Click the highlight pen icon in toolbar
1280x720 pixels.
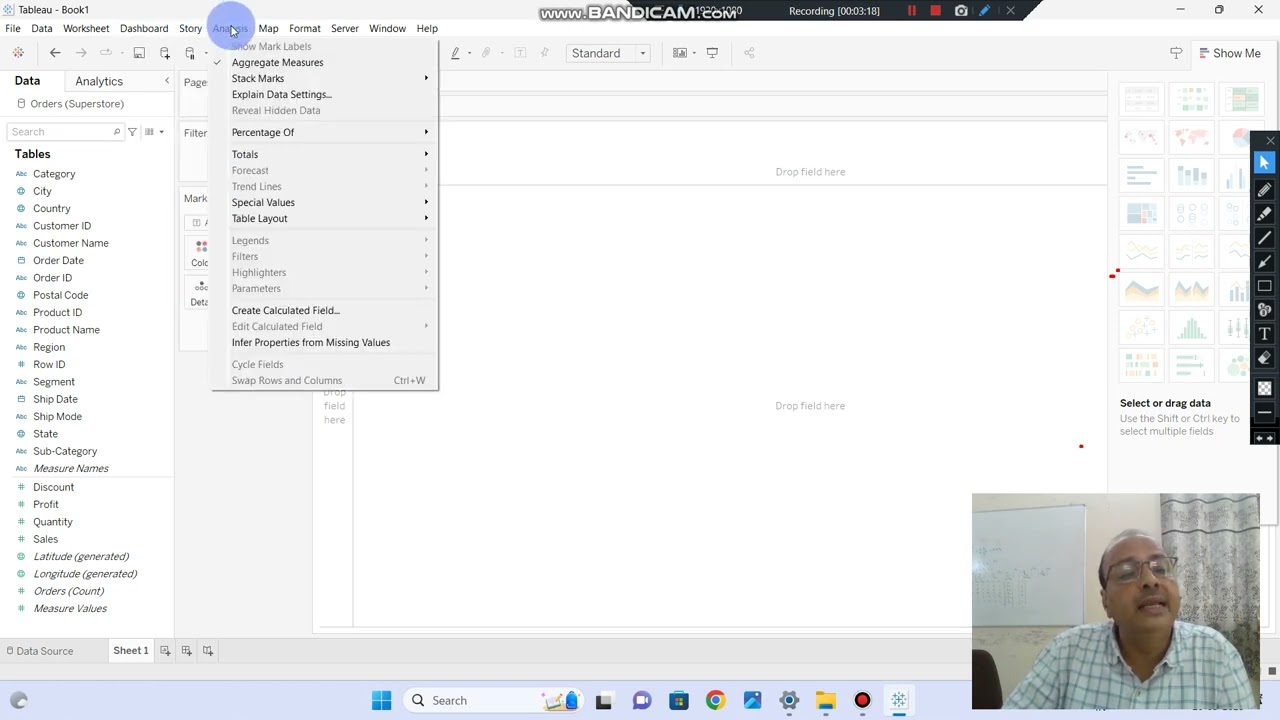pyautogui.click(x=455, y=53)
